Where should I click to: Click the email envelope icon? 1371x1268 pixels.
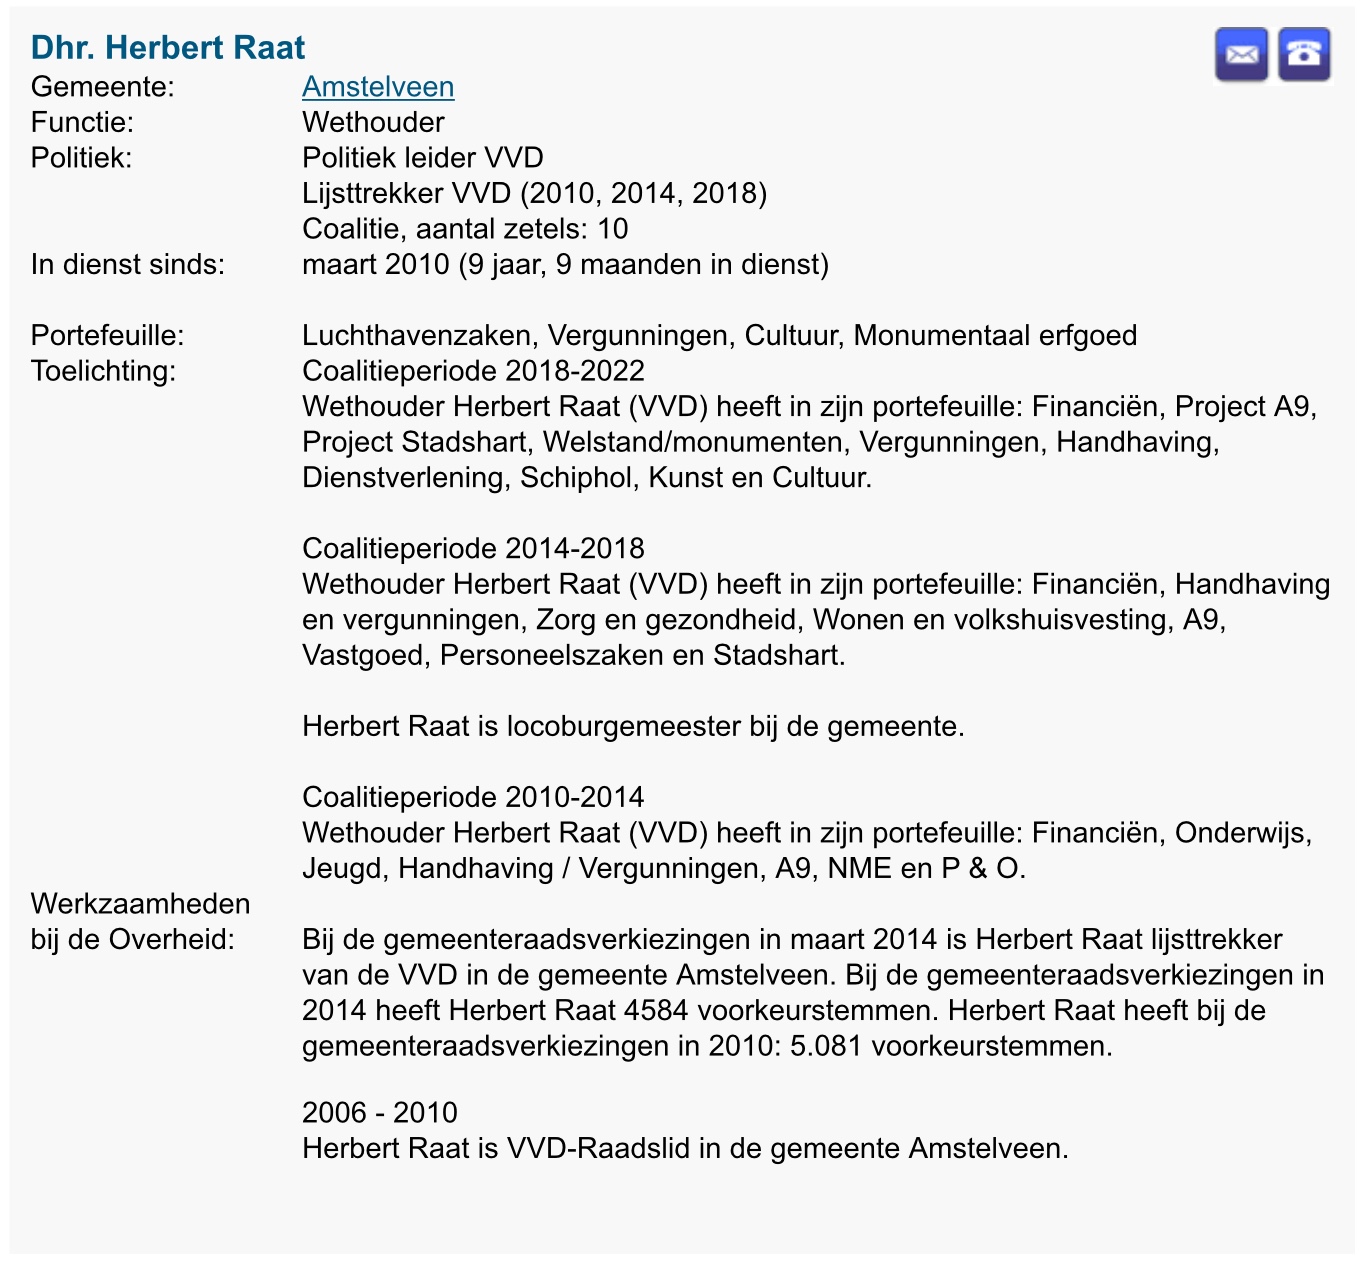coord(1241,54)
